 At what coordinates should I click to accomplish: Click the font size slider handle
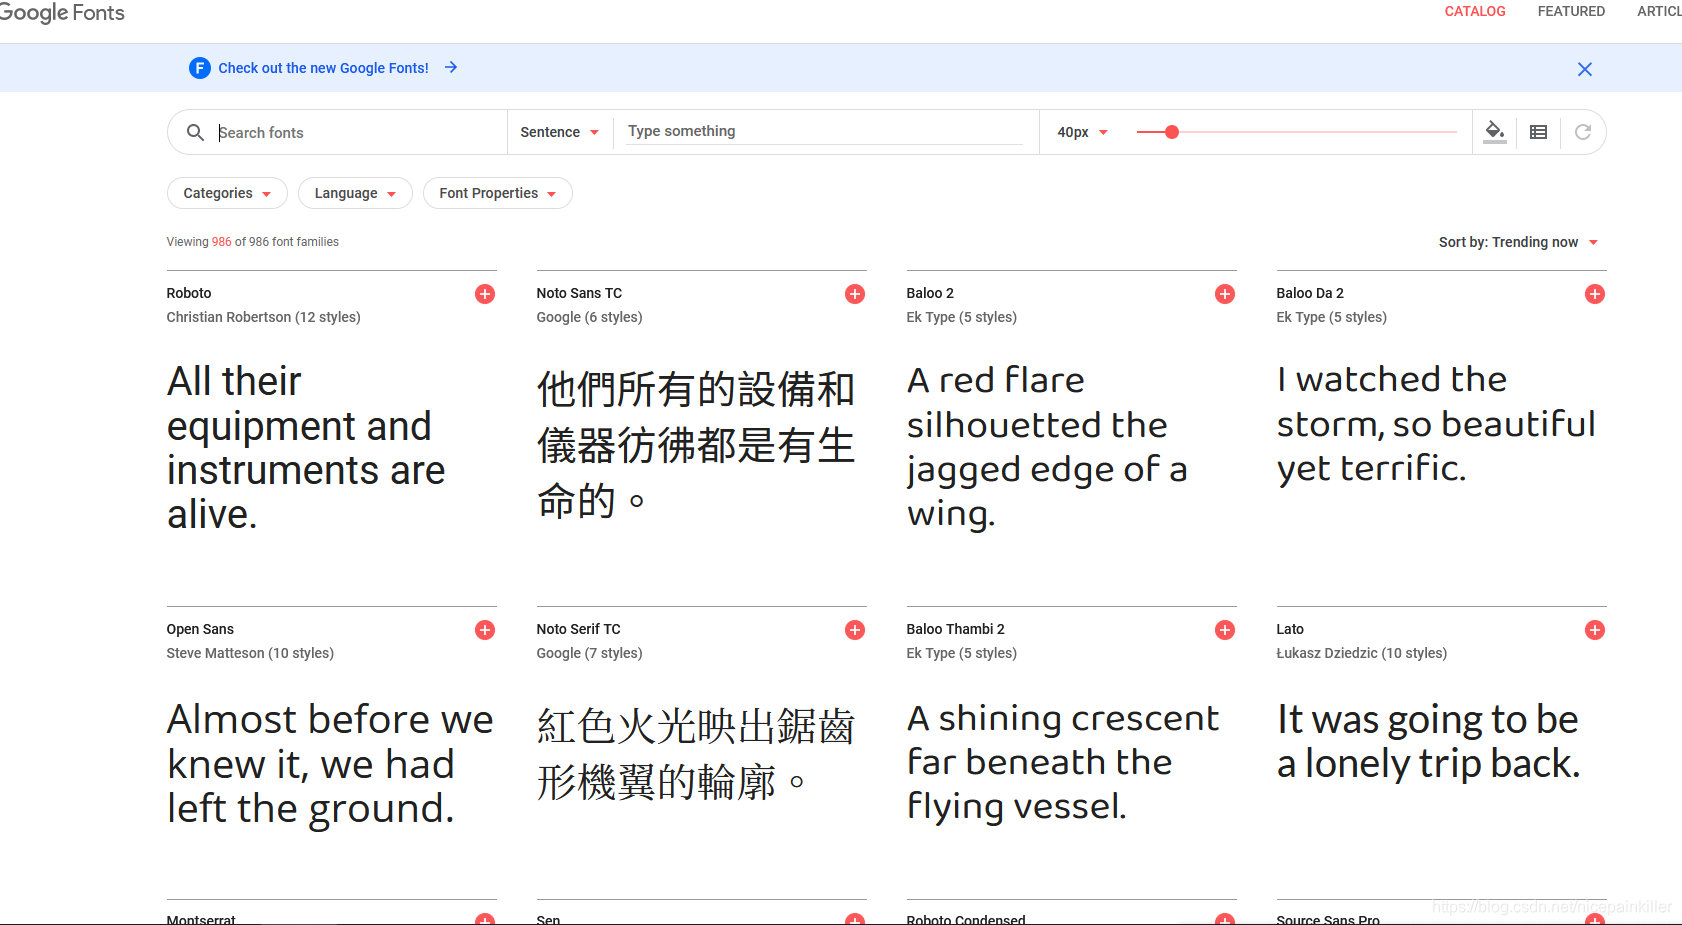1172,132
